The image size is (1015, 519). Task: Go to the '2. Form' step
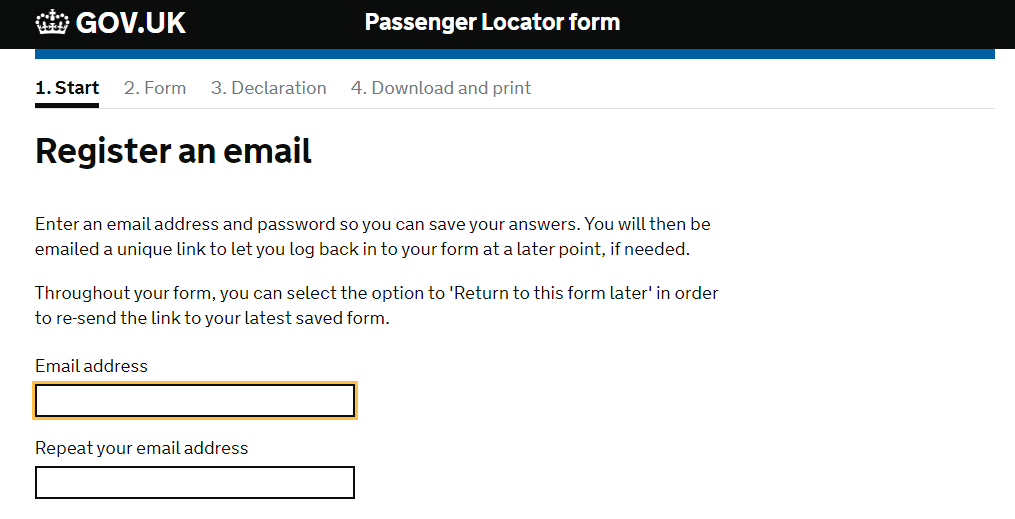[155, 88]
